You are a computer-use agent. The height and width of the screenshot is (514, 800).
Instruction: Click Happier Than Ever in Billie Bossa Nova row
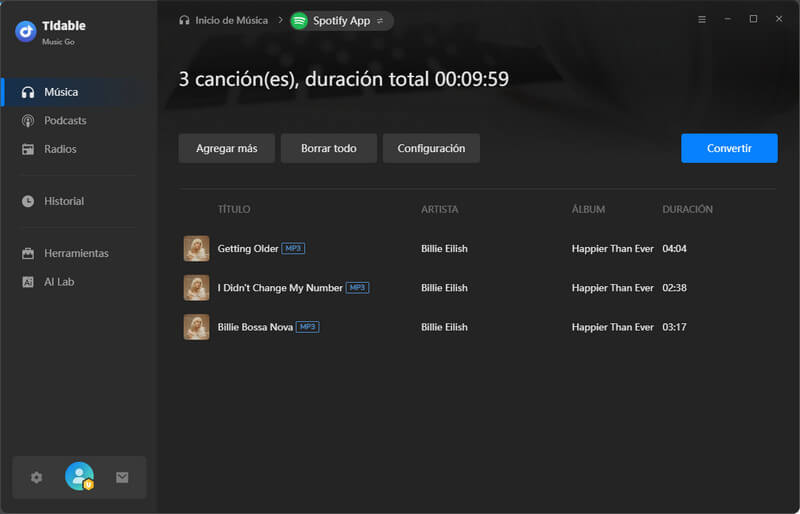[612, 327]
